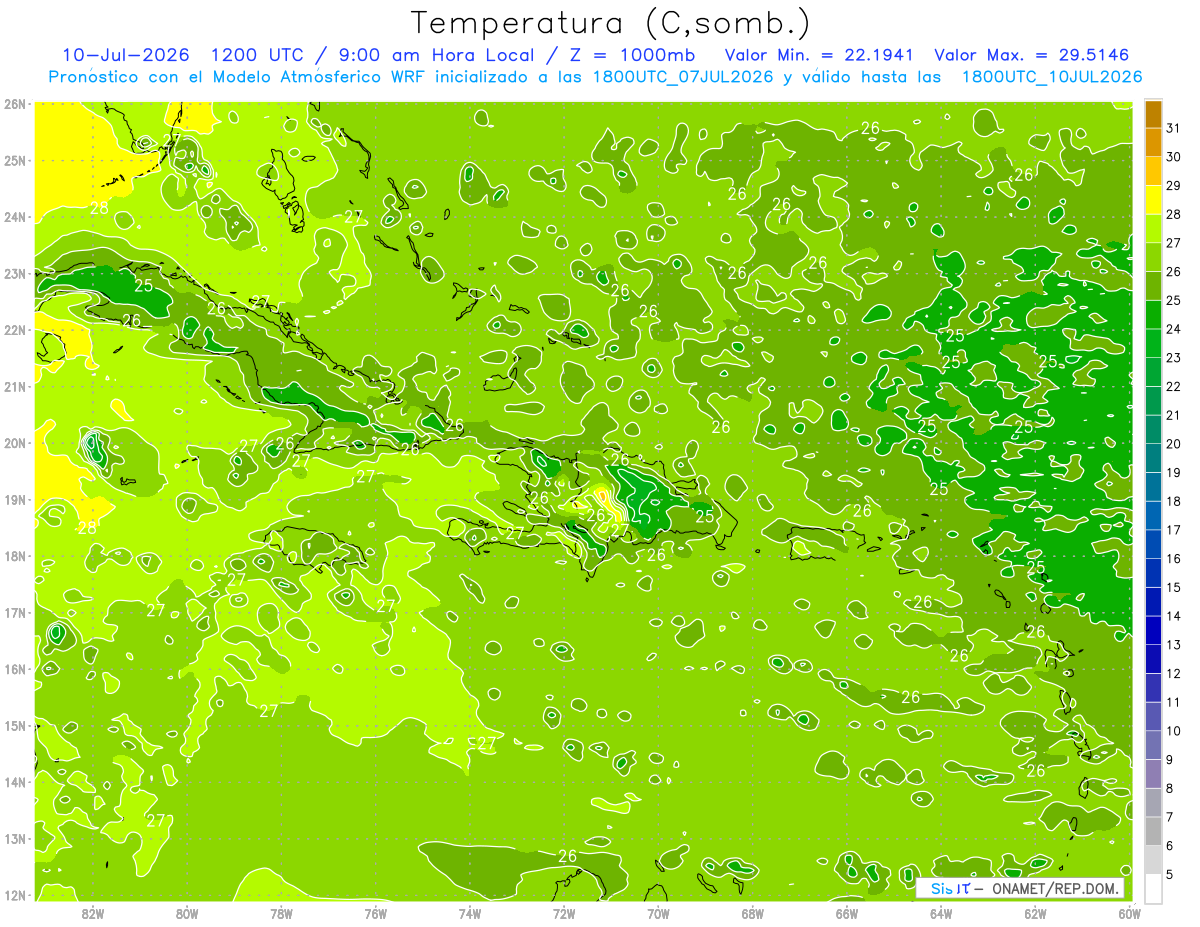The height and width of the screenshot is (927, 1200).
Task: Click the blue color bar segment between 14 and 15
Action: pyautogui.click(x=1153, y=602)
